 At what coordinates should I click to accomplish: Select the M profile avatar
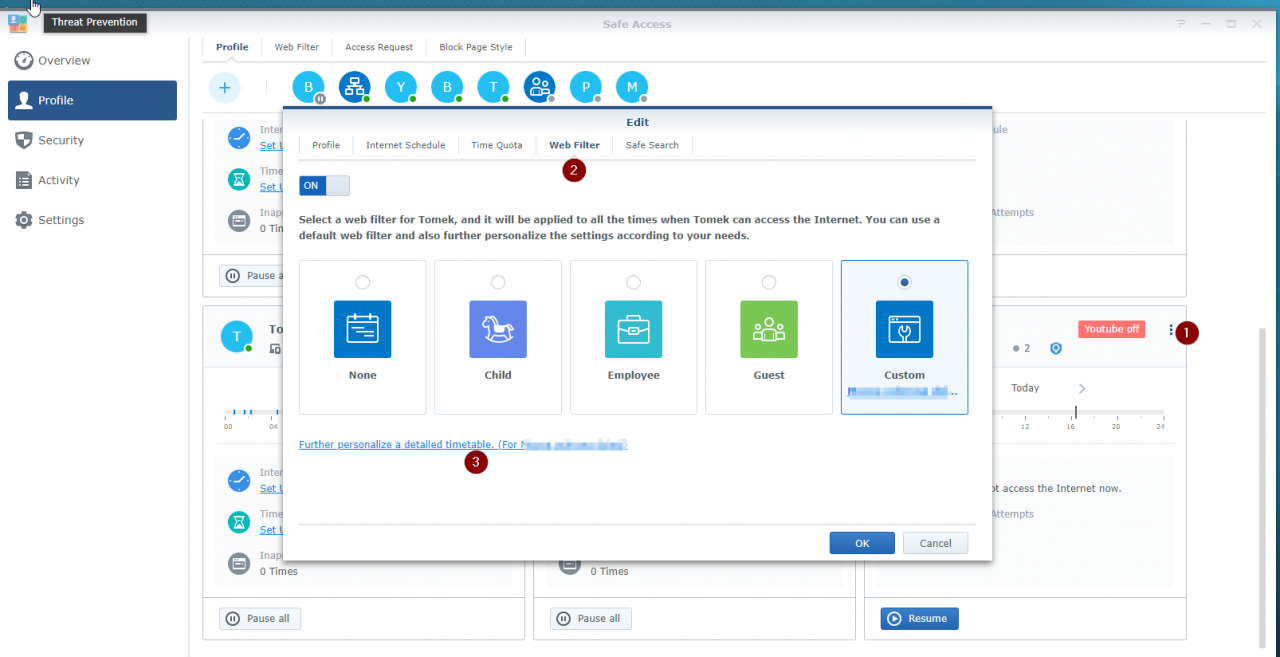tap(631, 88)
